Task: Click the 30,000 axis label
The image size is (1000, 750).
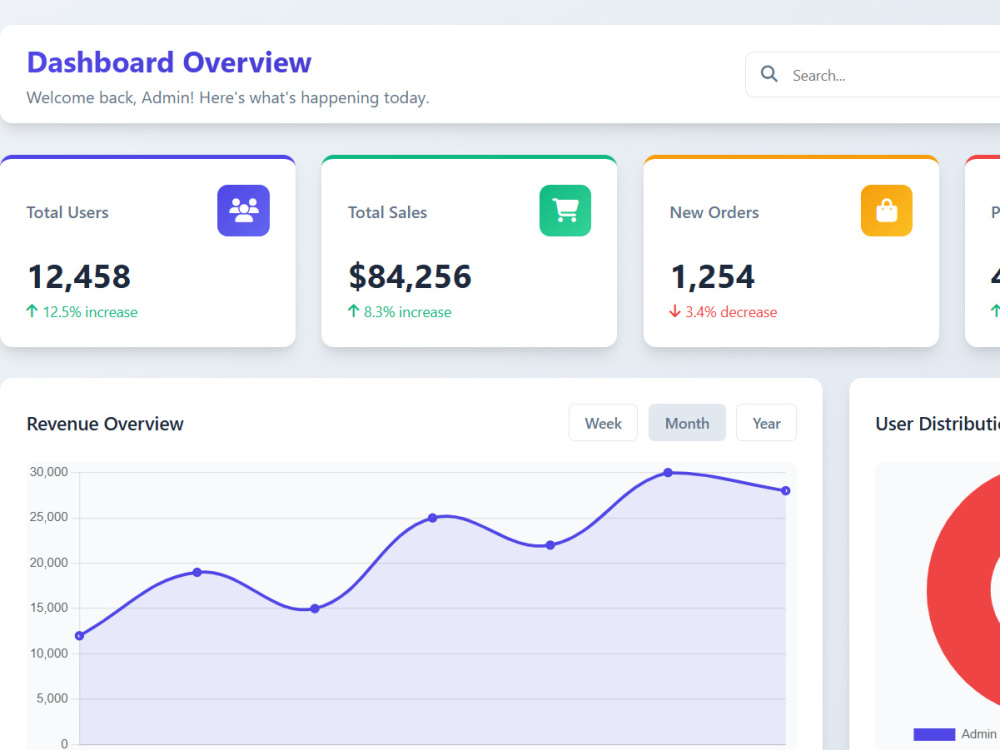Action: pos(48,472)
